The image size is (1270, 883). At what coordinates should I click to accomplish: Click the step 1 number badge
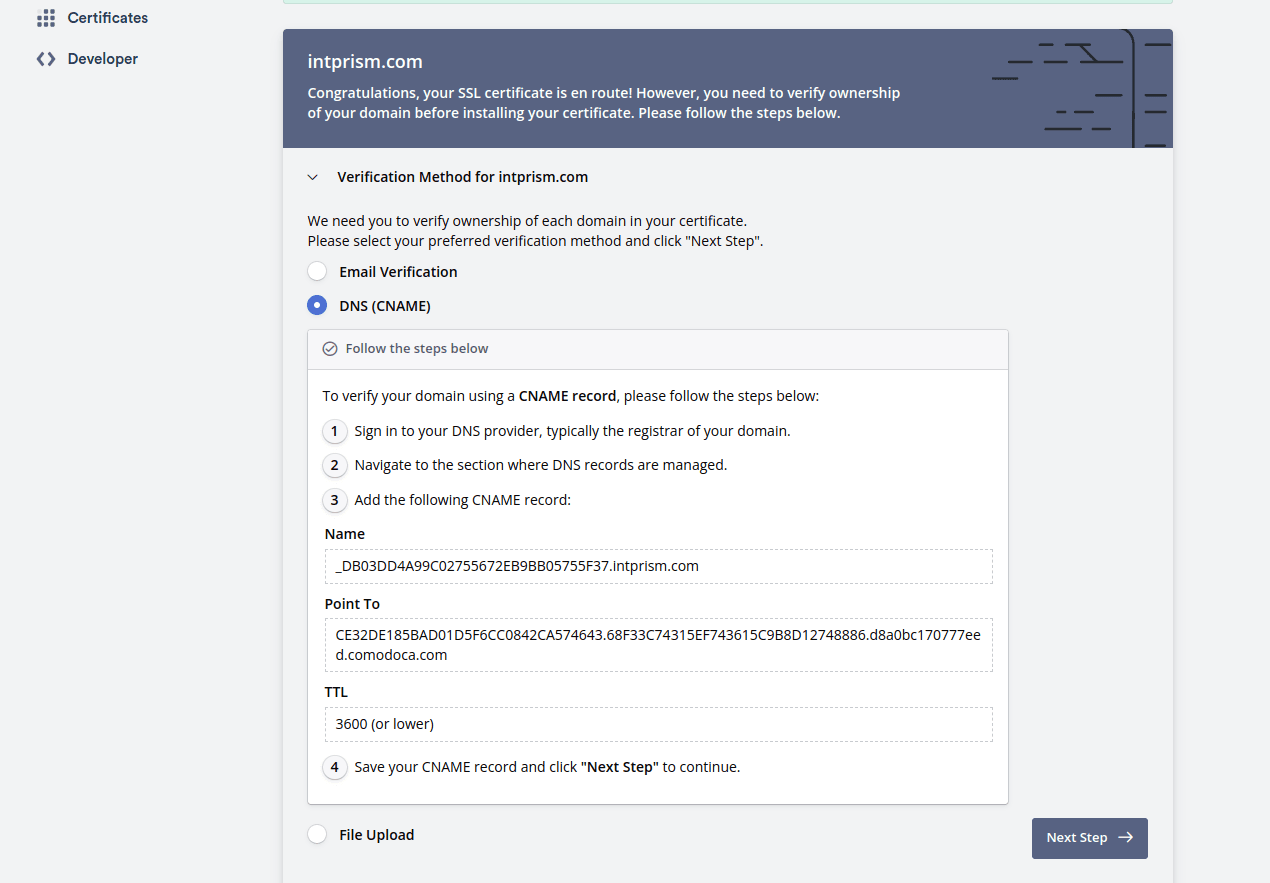pos(335,431)
